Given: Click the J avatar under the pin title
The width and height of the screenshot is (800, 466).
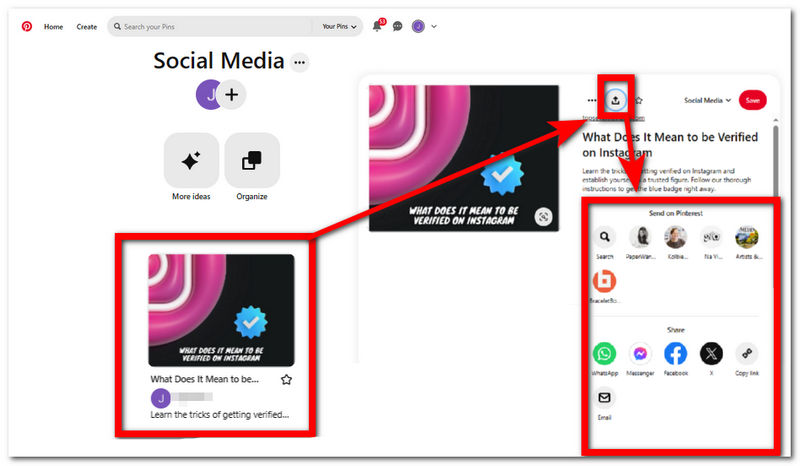Looking at the screenshot, I should pyautogui.click(x=161, y=398).
